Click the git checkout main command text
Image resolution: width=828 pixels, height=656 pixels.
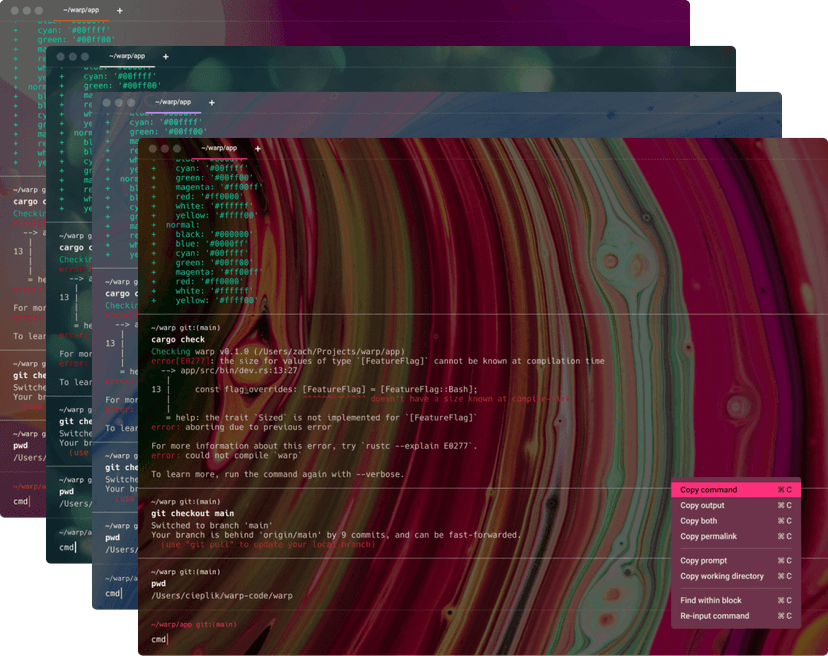(193, 514)
